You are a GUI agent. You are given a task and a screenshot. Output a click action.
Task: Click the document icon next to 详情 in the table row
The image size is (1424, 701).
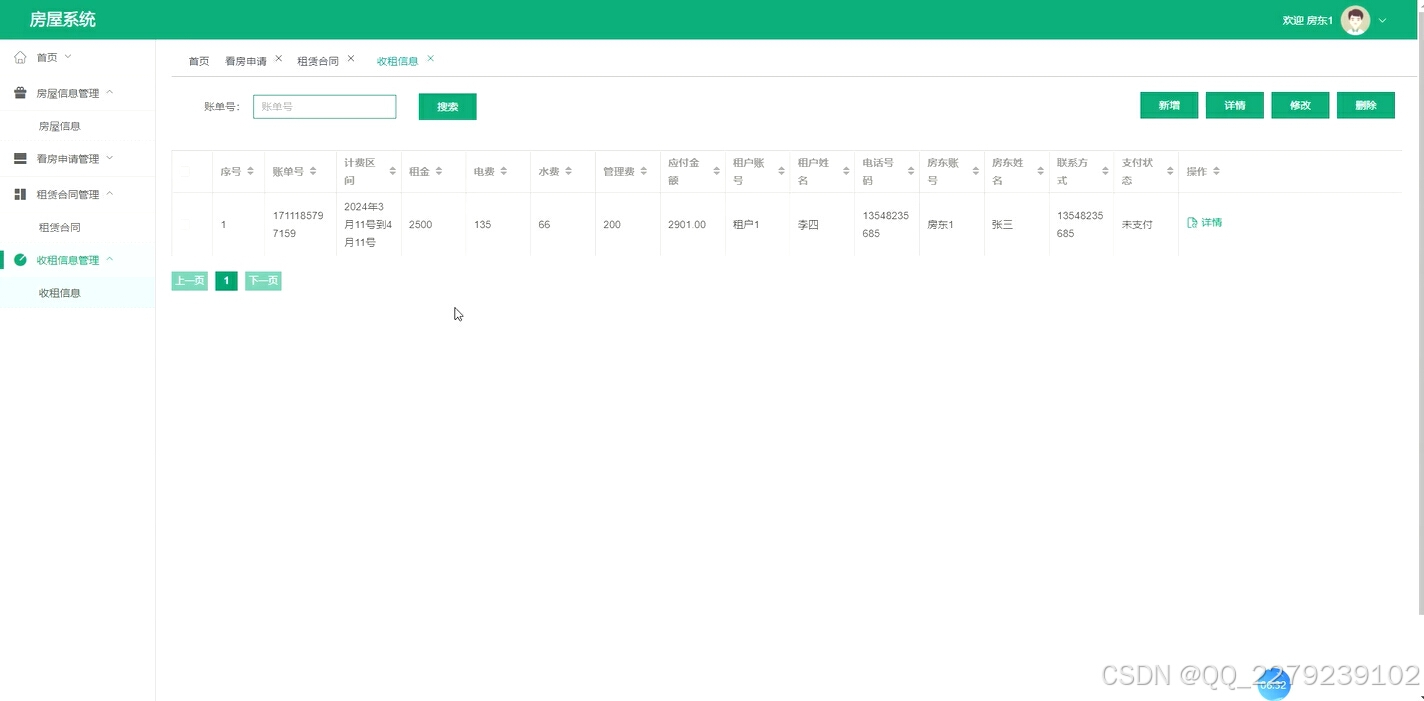pyautogui.click(x=1193, y=222)
